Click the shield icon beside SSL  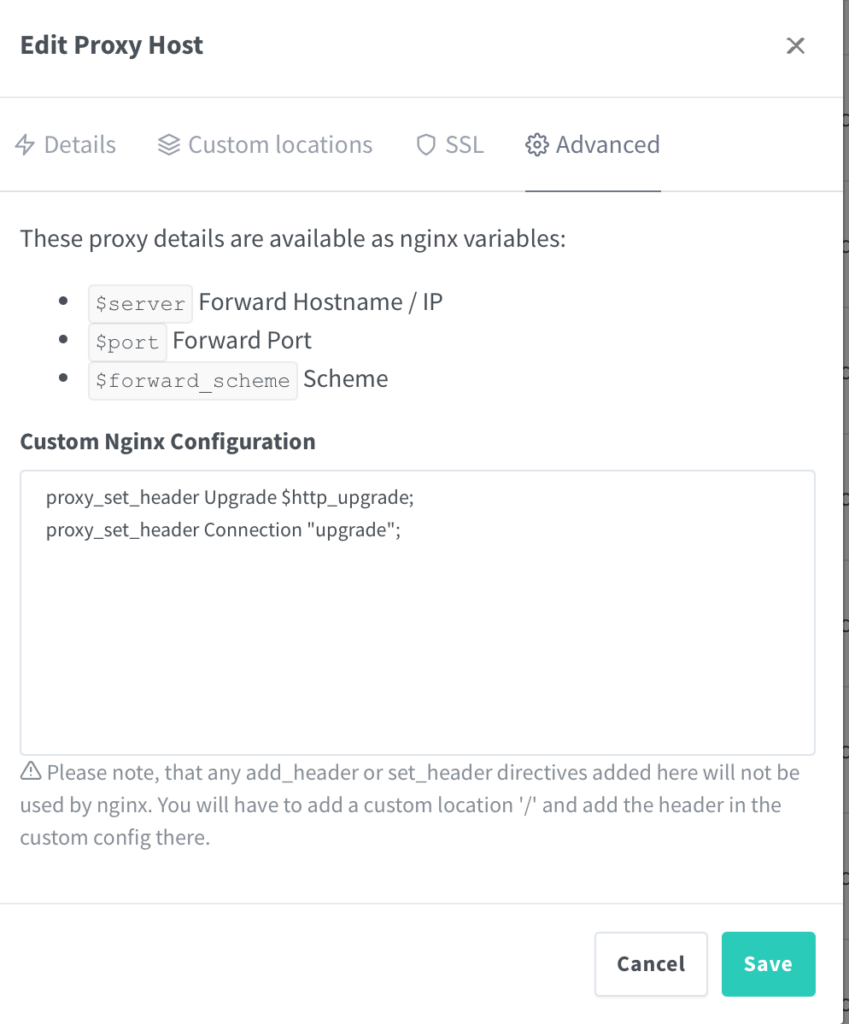pos(426,145)
